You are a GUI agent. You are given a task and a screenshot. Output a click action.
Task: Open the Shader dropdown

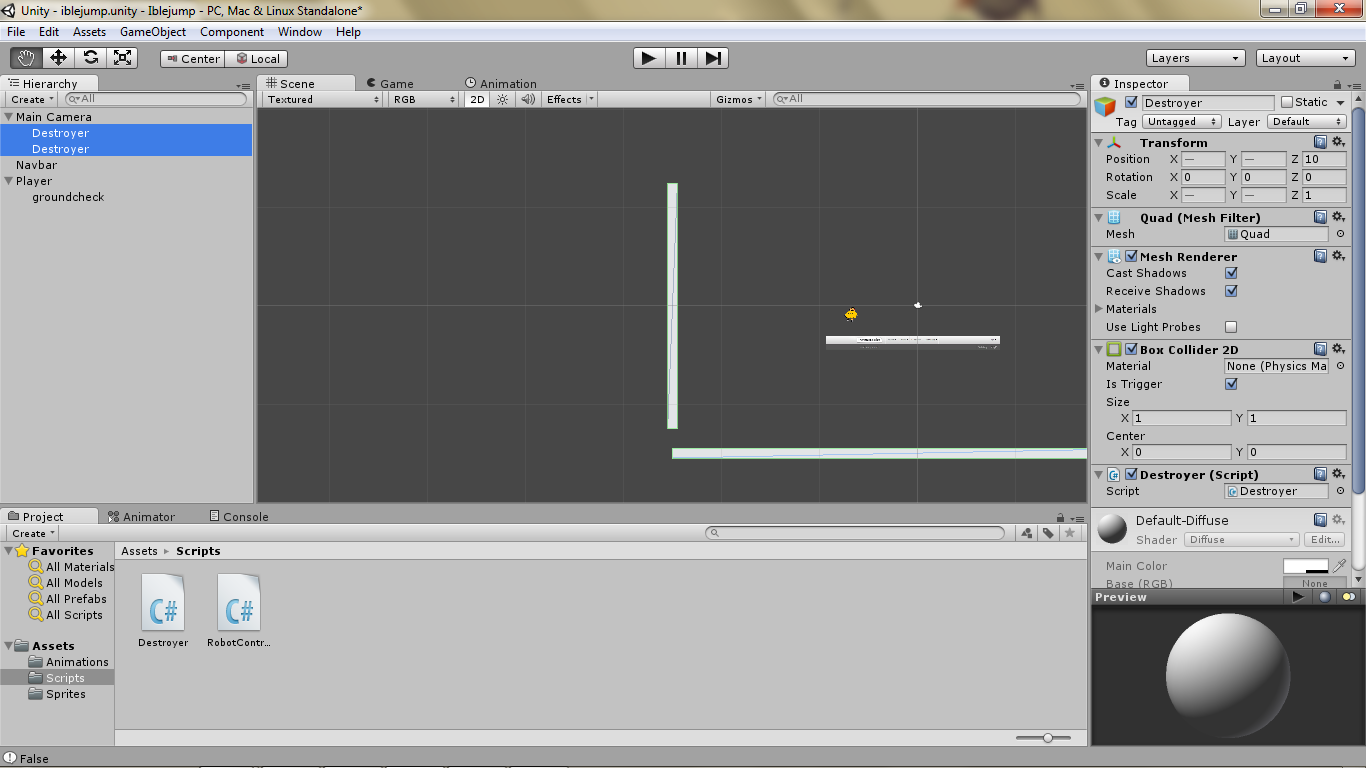1241,540
